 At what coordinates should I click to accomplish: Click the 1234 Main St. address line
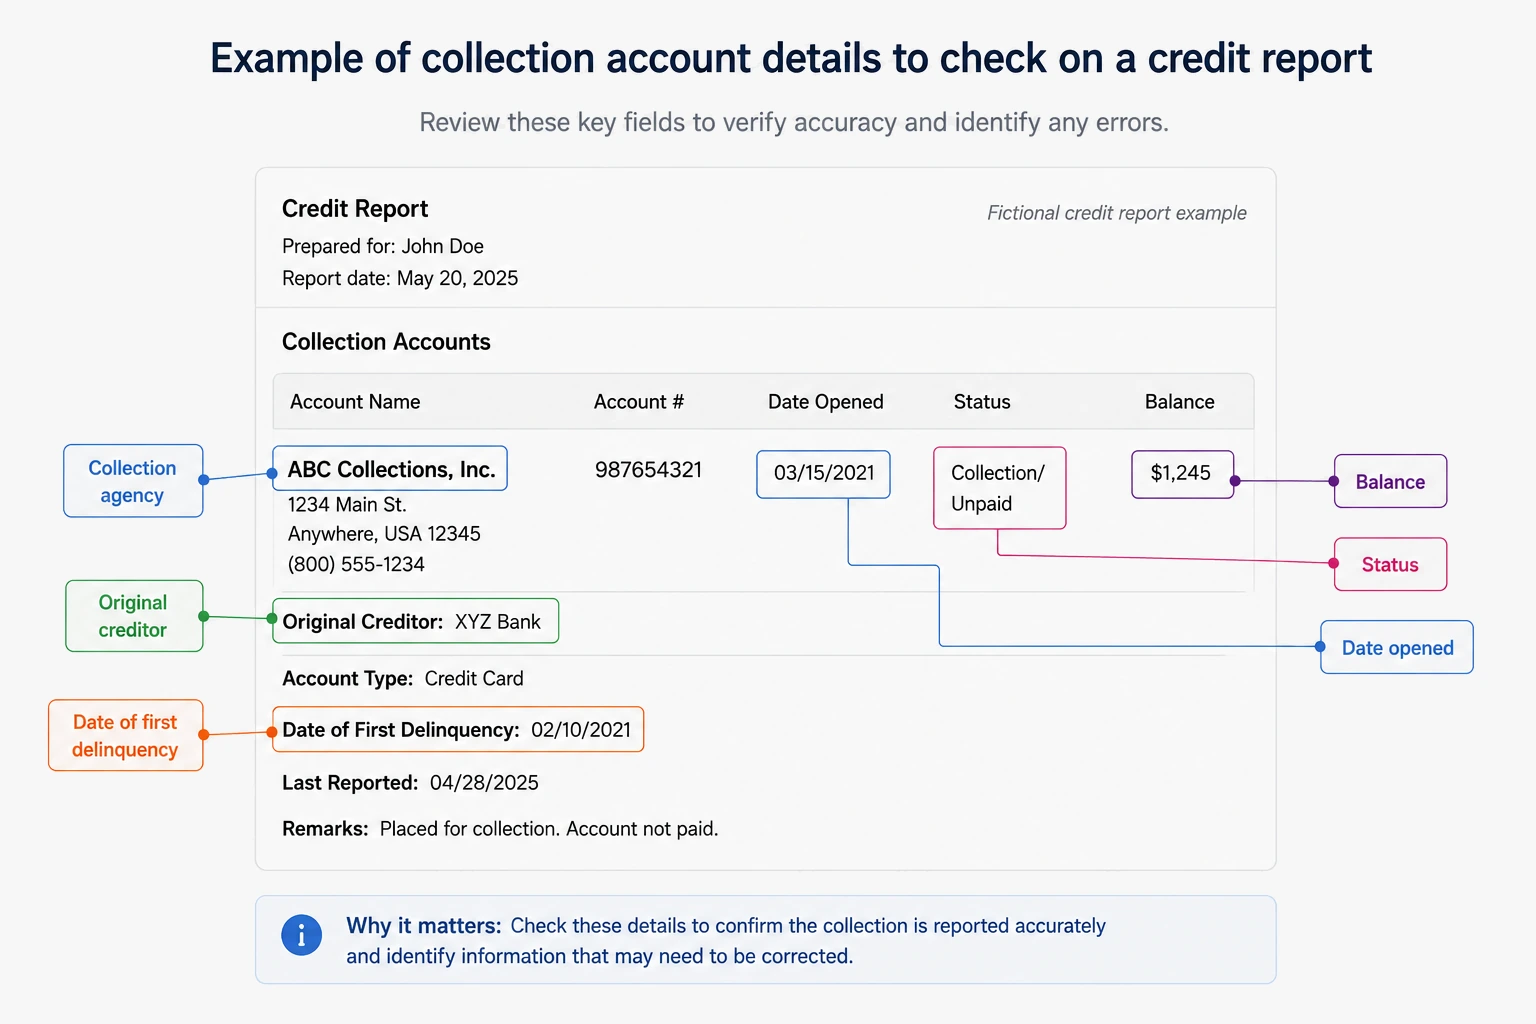pyautogui.click(x=347, y=504)
